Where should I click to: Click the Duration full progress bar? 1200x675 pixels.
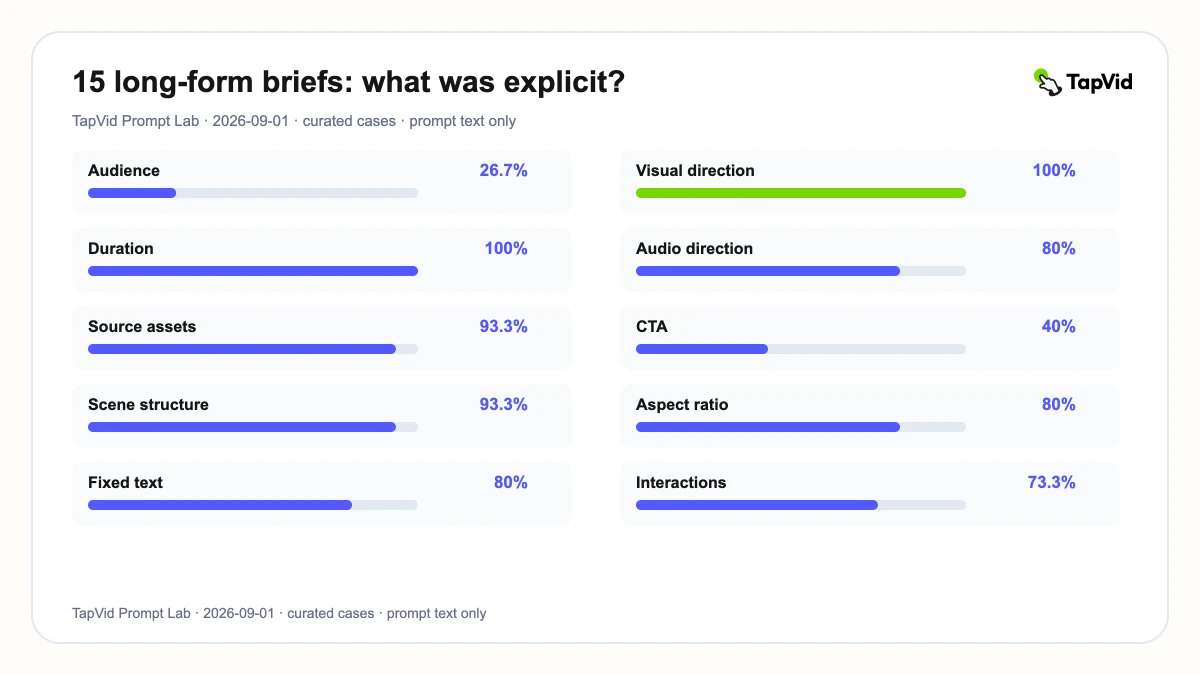coord(253,271)
